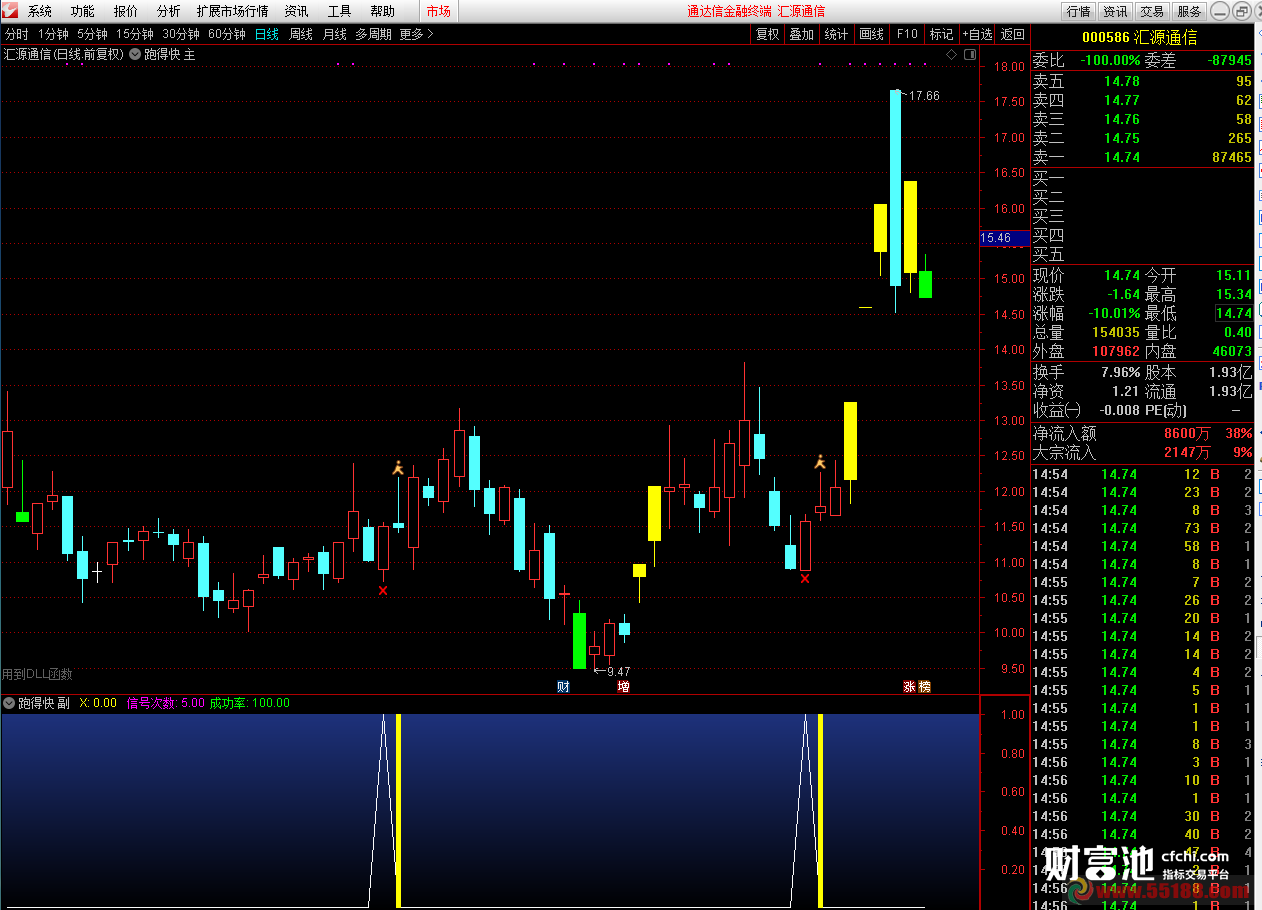Viewport: 1262px width, 910px height.
Task: Select the 1分钟 period
Action: (53, 34)
